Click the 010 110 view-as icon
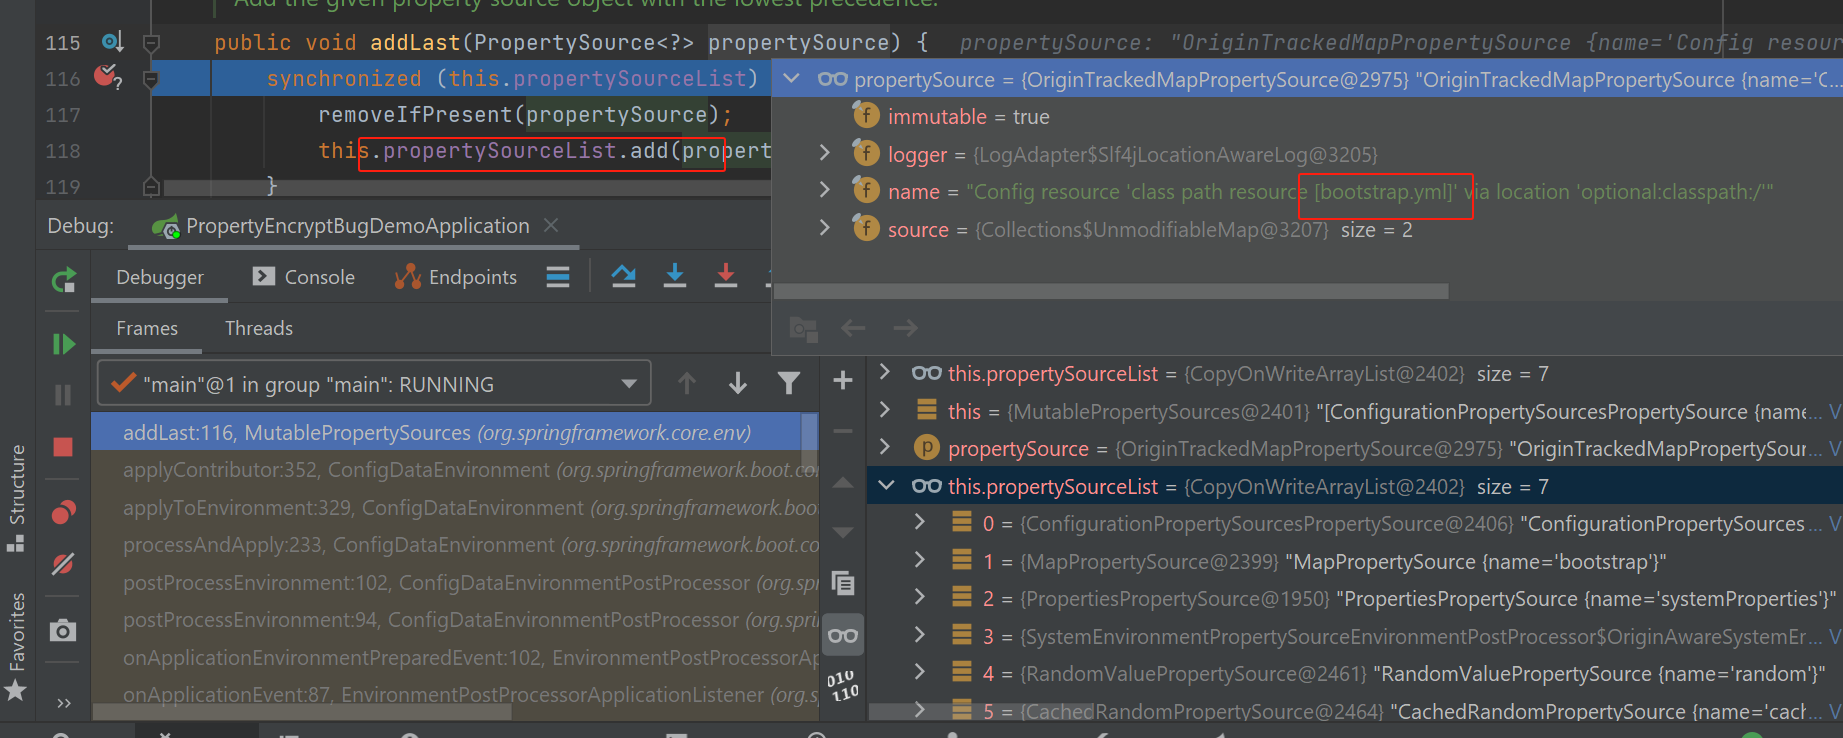This screenshot has width=1843, height=738. pyautogui.click(x=843, y=686)
